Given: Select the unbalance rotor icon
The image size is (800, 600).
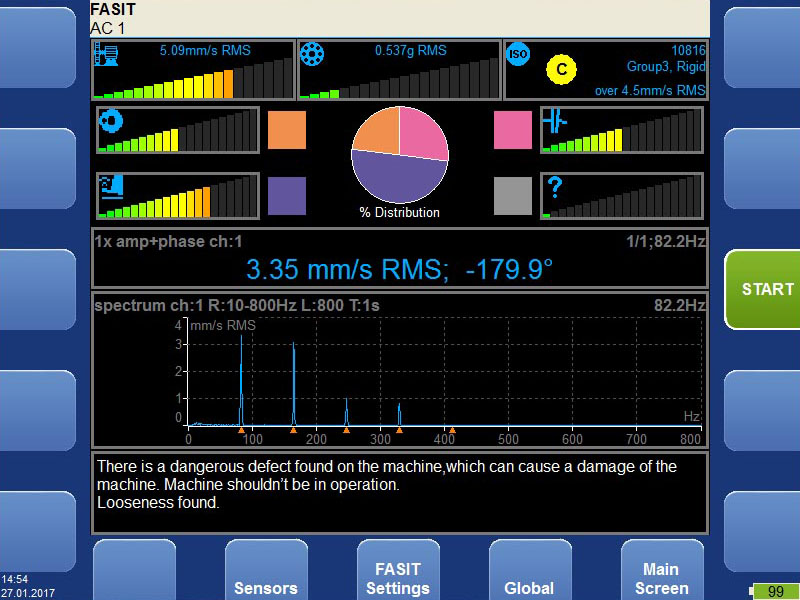Looking at the screenshot, I should coord(111,121).
